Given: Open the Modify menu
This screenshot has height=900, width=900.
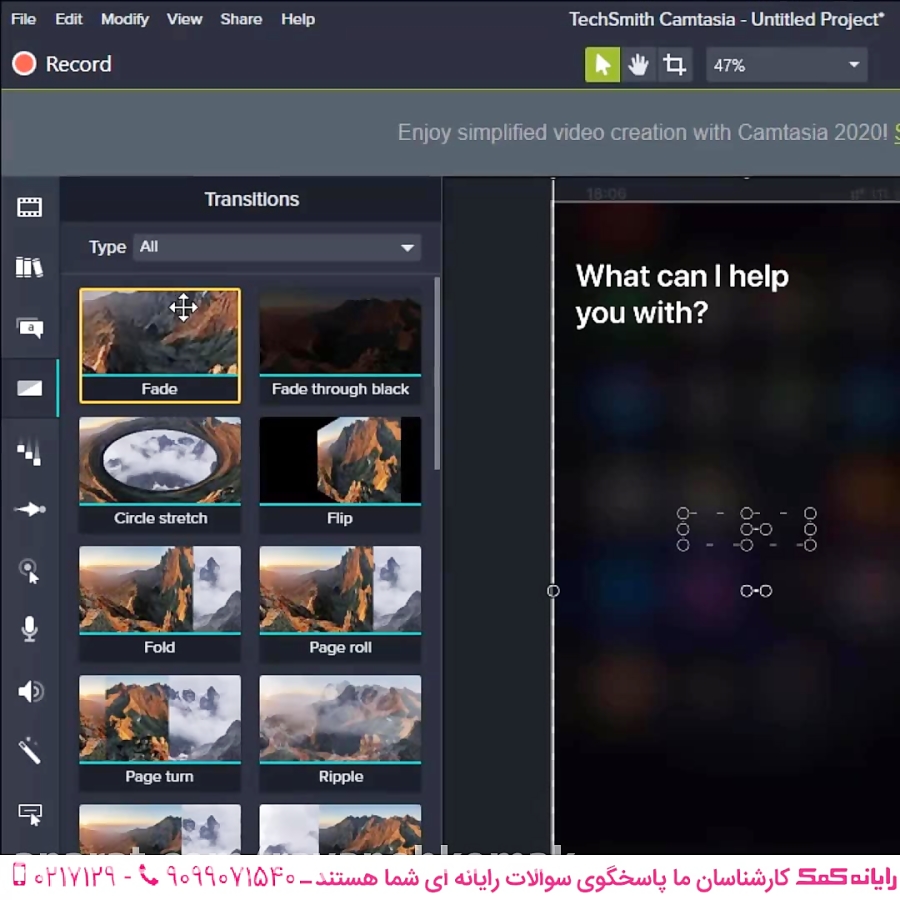Looking at the screenshot, I should click(125, 19).
